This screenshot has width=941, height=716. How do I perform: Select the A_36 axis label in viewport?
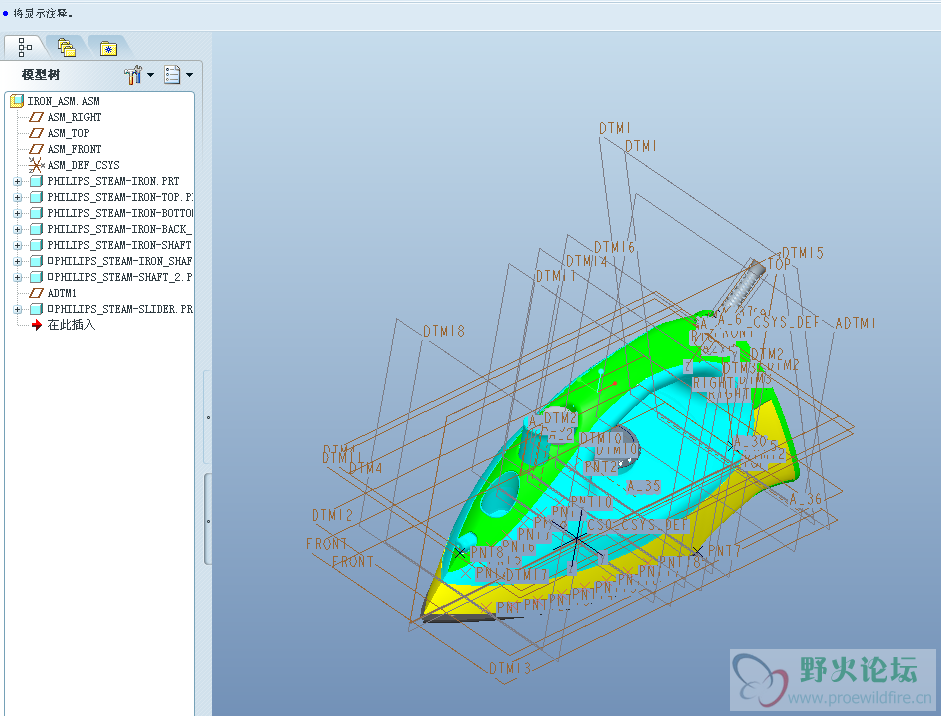(x=805, y=499)
